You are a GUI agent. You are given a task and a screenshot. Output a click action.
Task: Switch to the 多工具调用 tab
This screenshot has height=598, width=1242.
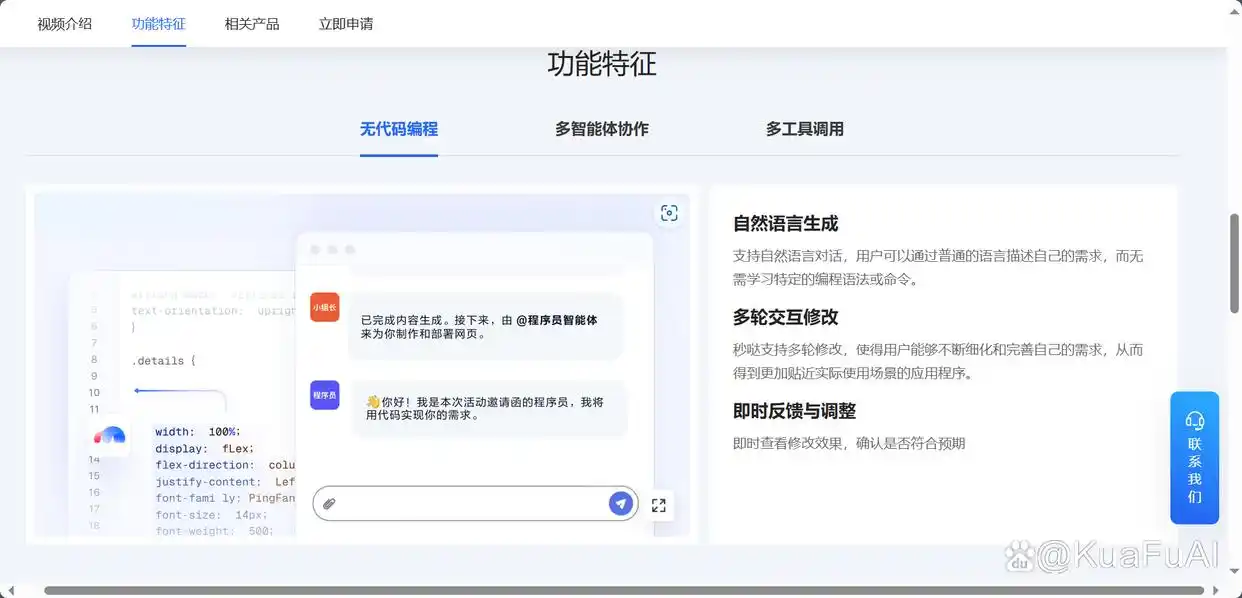803,128
